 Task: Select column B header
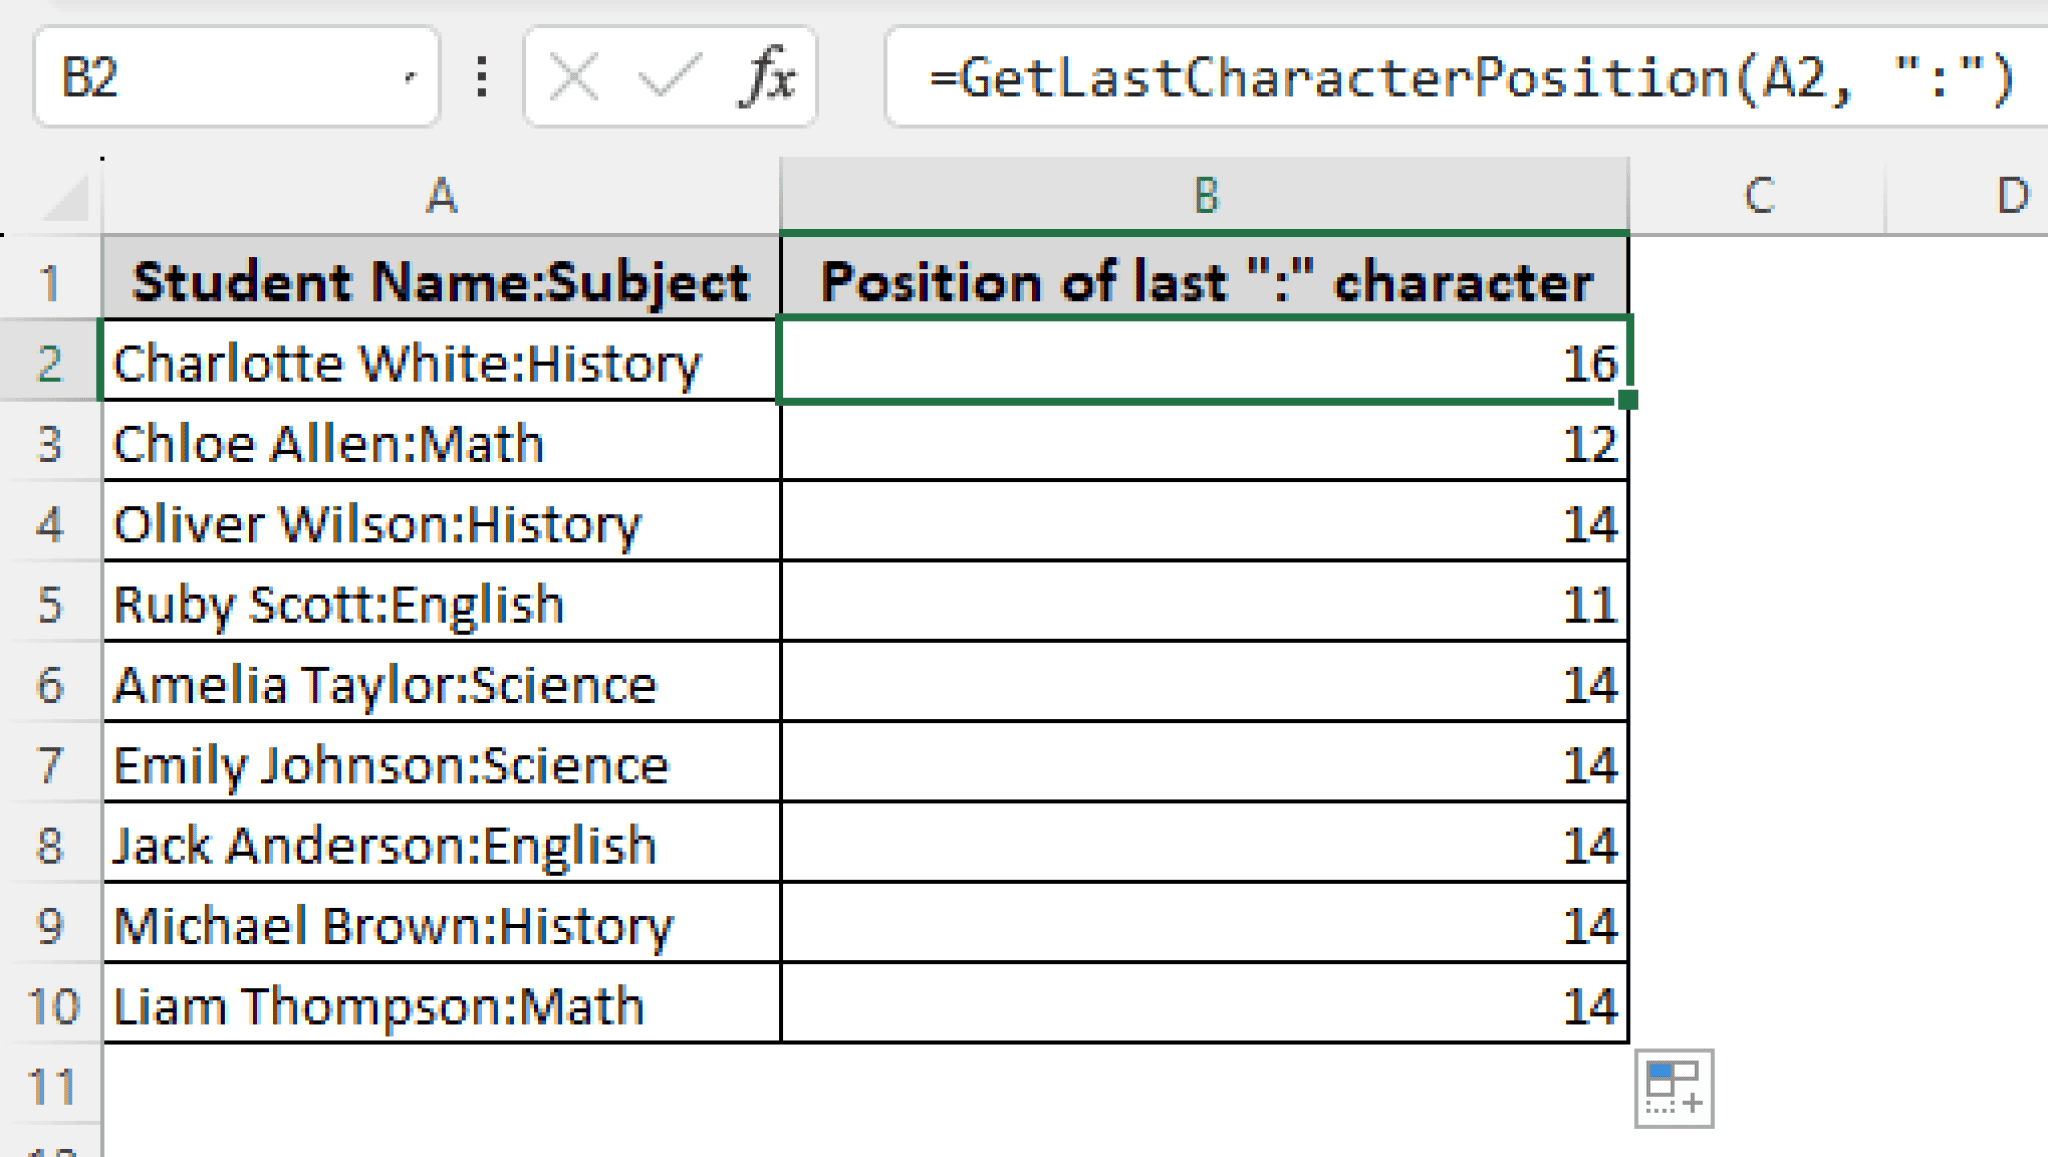tap(1205, 195)
